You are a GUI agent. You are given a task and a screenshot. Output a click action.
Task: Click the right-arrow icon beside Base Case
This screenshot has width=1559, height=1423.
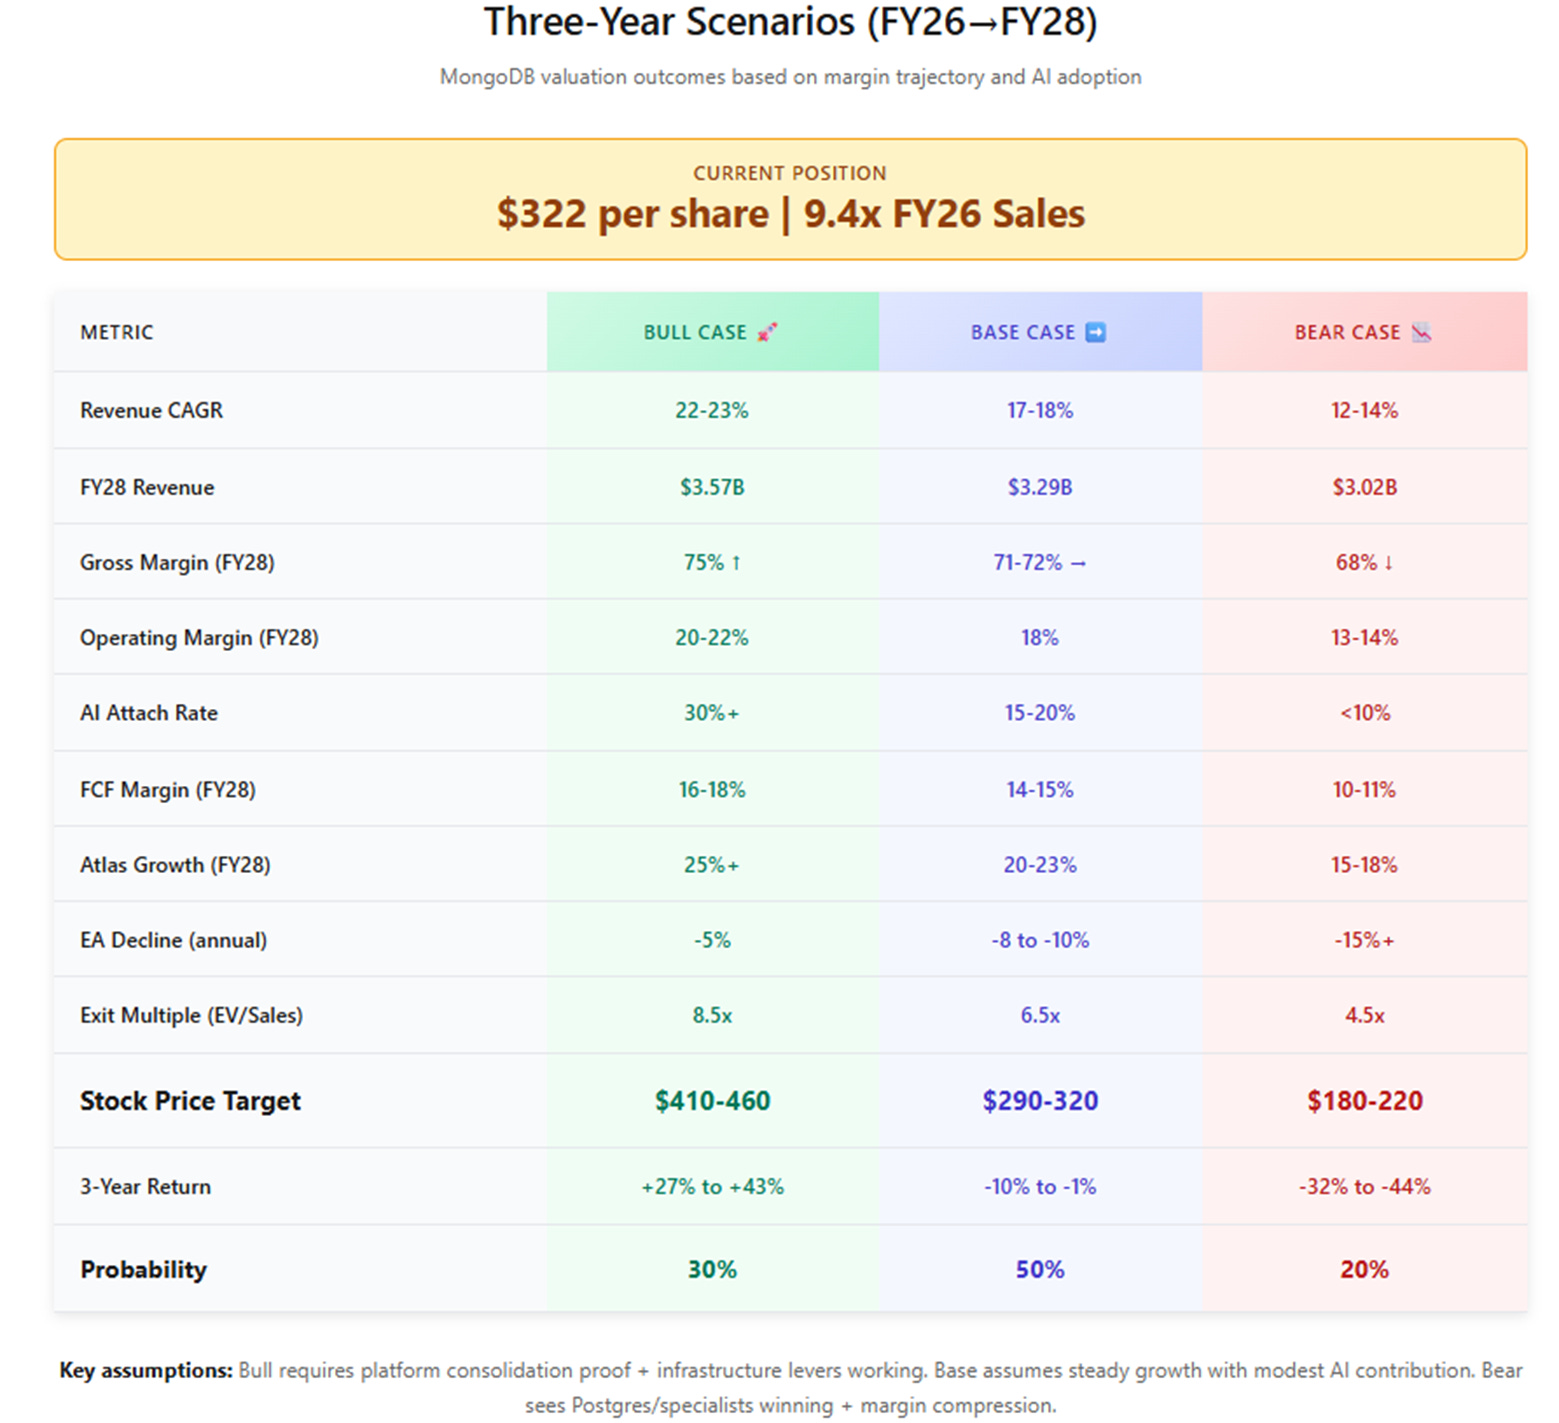1096,332
